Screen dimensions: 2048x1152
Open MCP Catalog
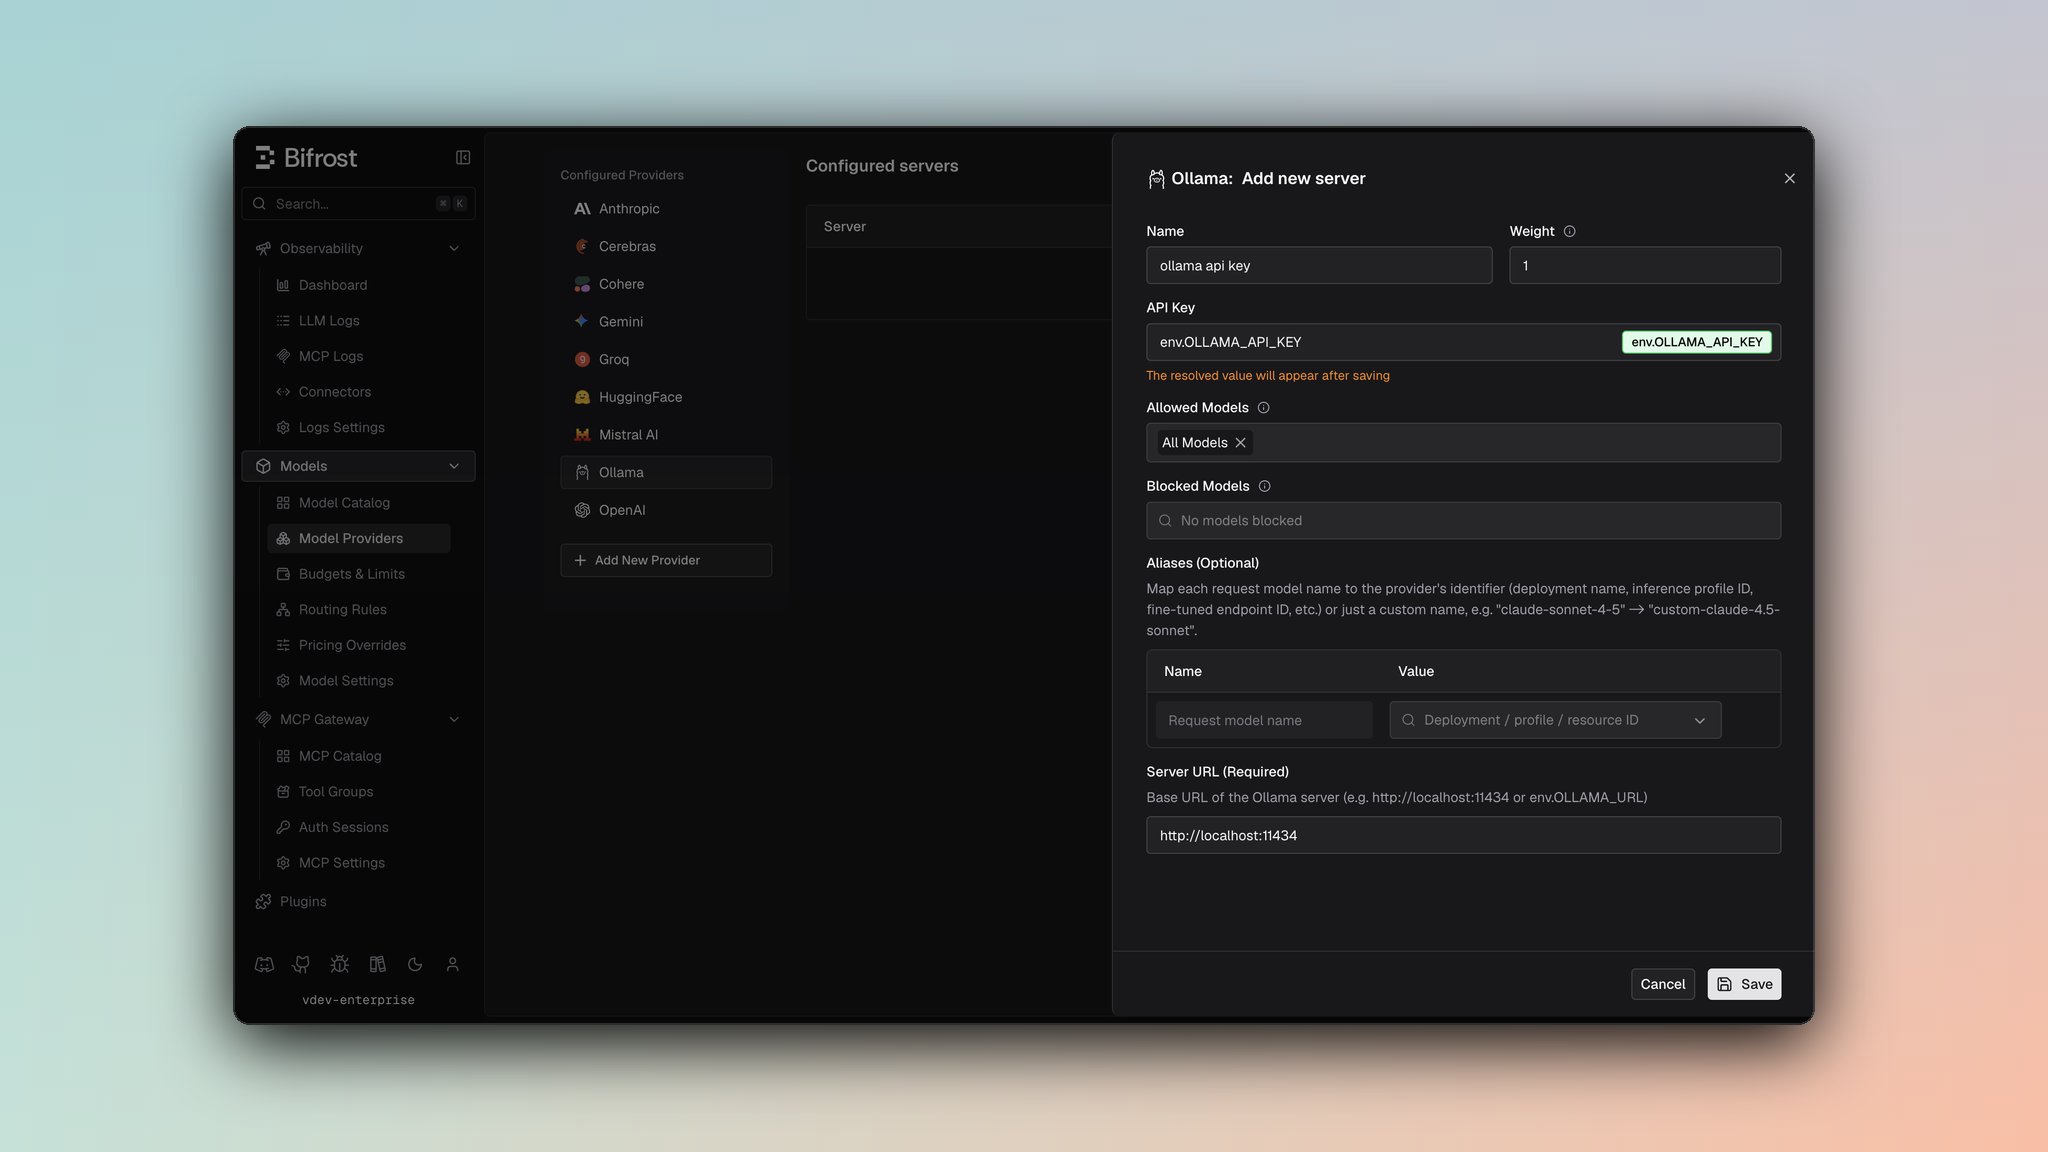tap(359, 756)
